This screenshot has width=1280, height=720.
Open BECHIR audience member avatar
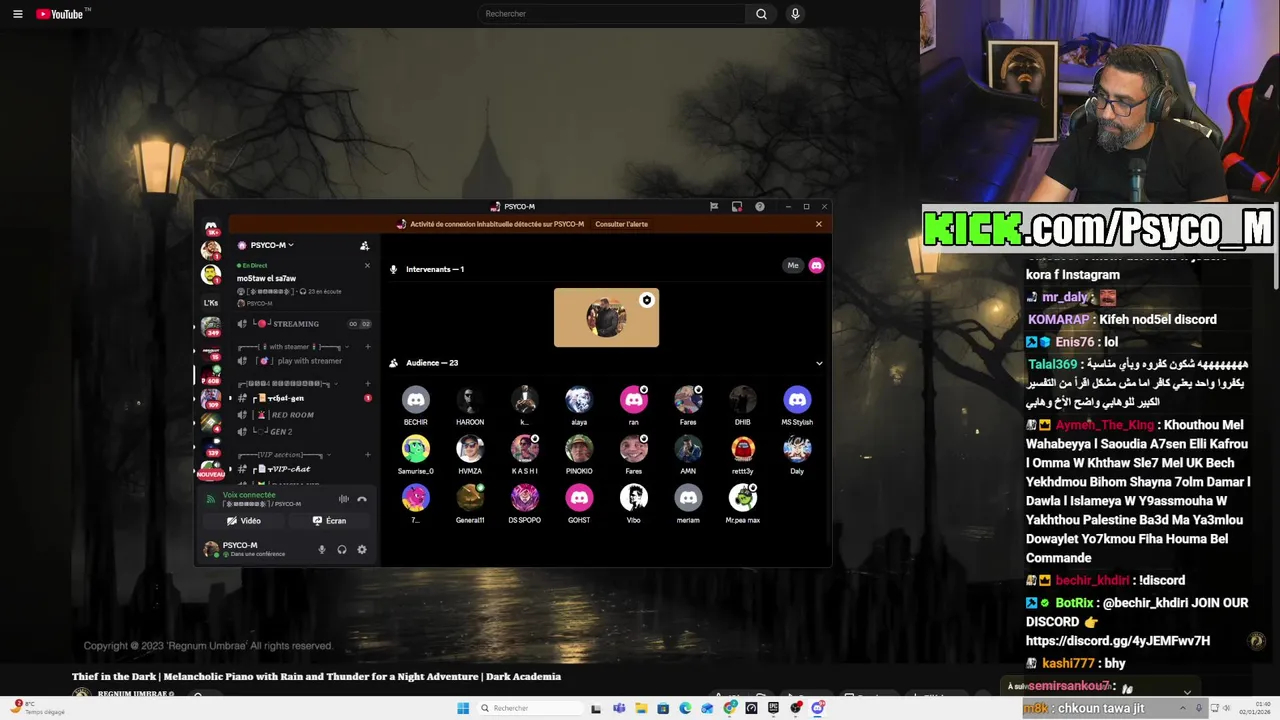coord(415,400)
